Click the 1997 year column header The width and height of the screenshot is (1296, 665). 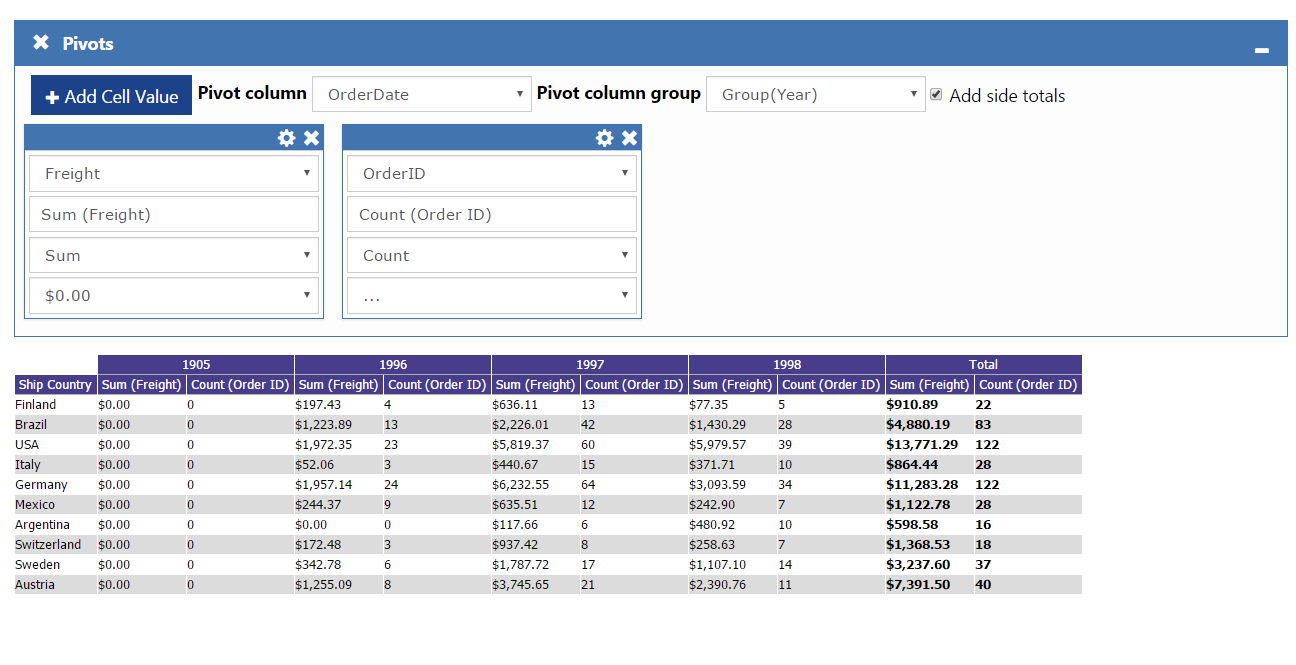(590, 364)
